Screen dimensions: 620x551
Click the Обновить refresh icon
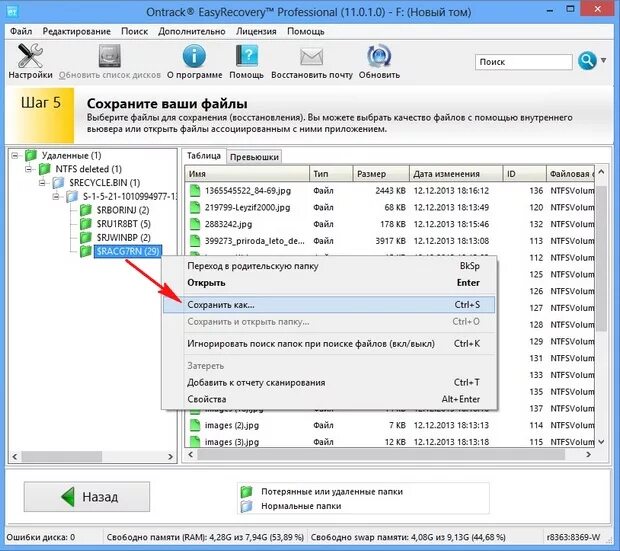[379, 56]
